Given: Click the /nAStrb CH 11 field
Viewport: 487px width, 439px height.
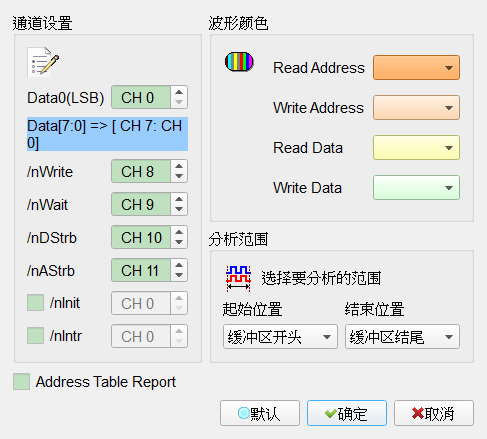Looking at the screenshot, I should [x=141, y=270].
